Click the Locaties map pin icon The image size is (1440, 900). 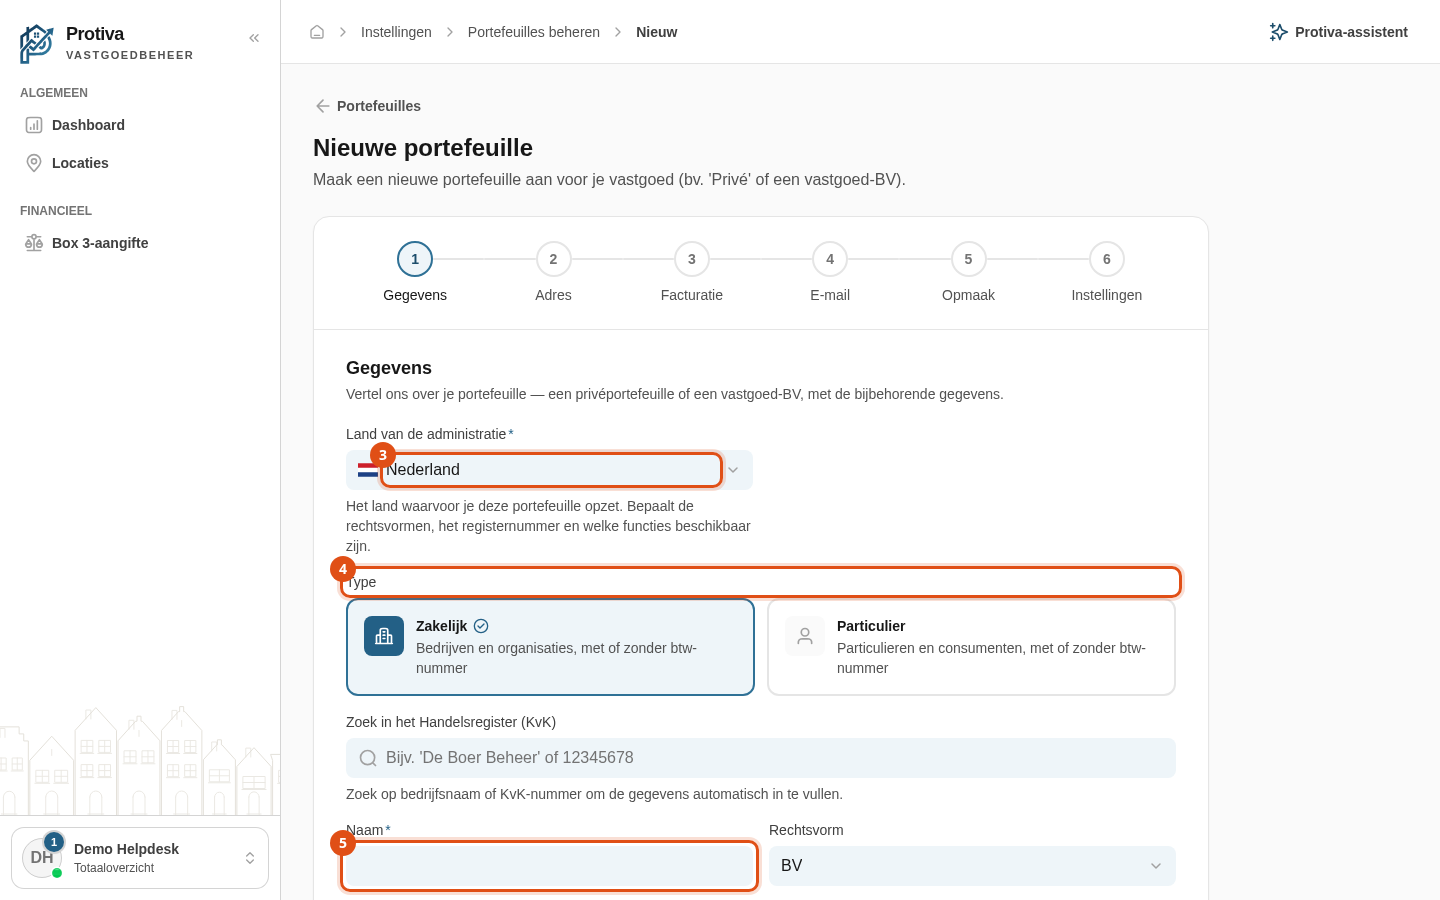coord(34,163)
